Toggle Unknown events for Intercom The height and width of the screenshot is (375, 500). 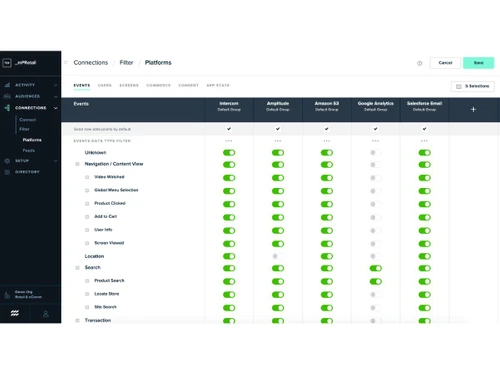(x=229, y=153)
